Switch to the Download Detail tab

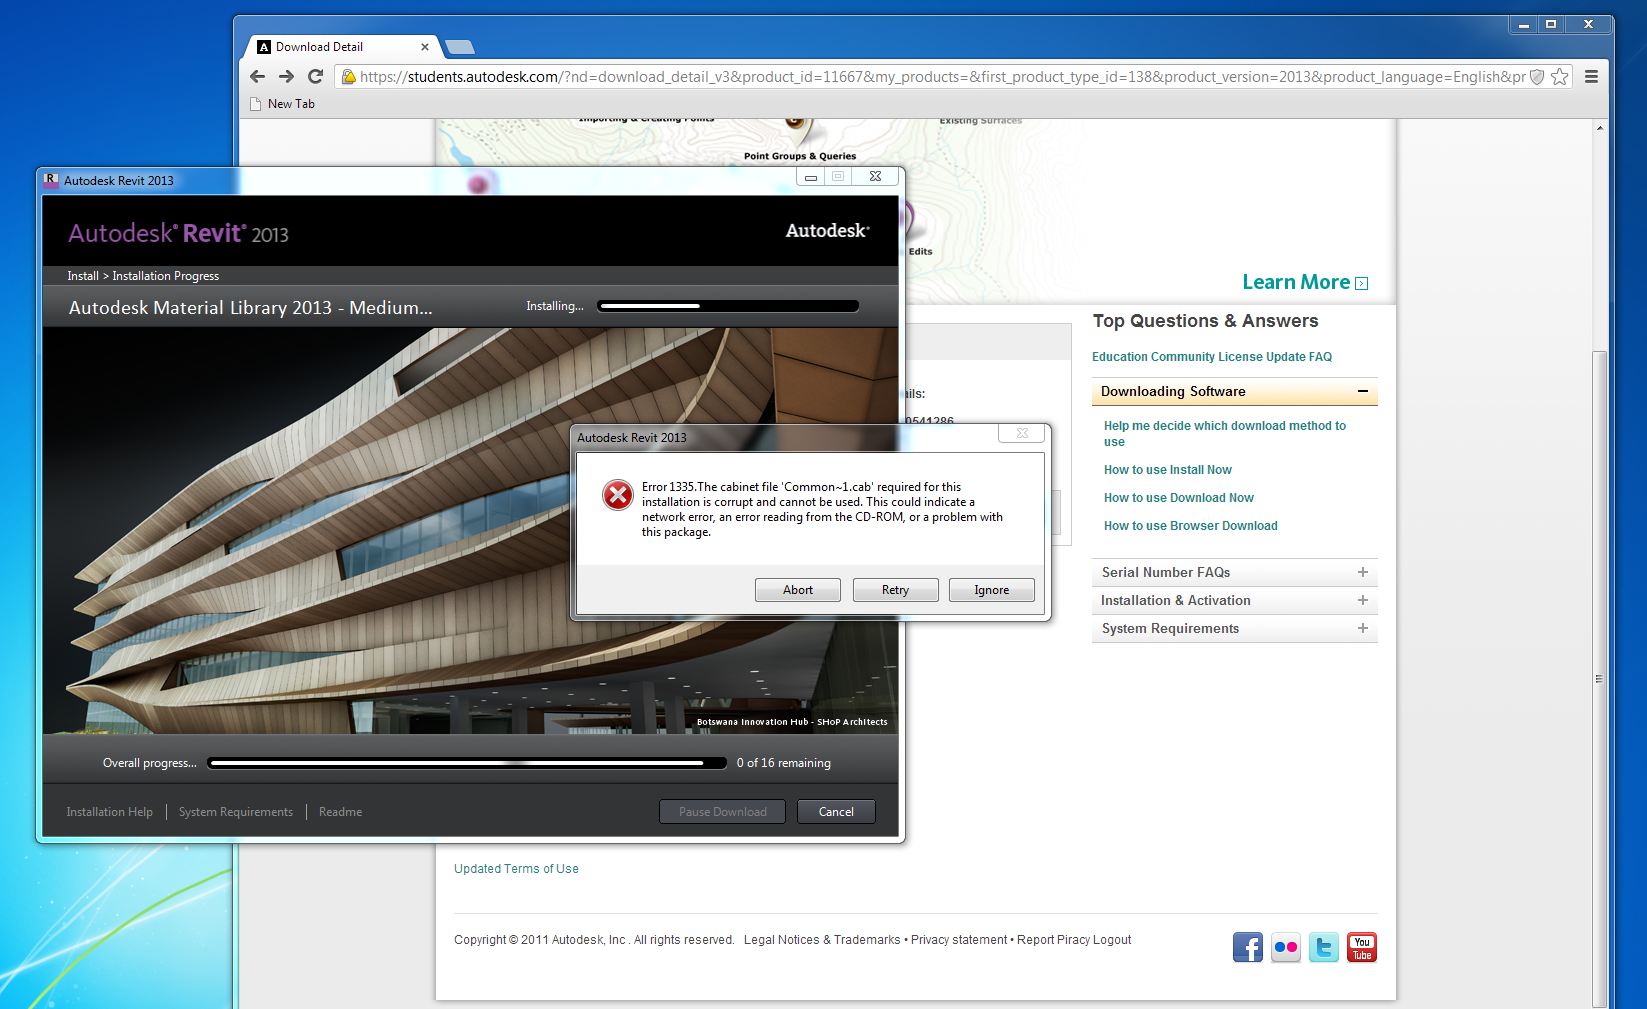coord(342,47)
